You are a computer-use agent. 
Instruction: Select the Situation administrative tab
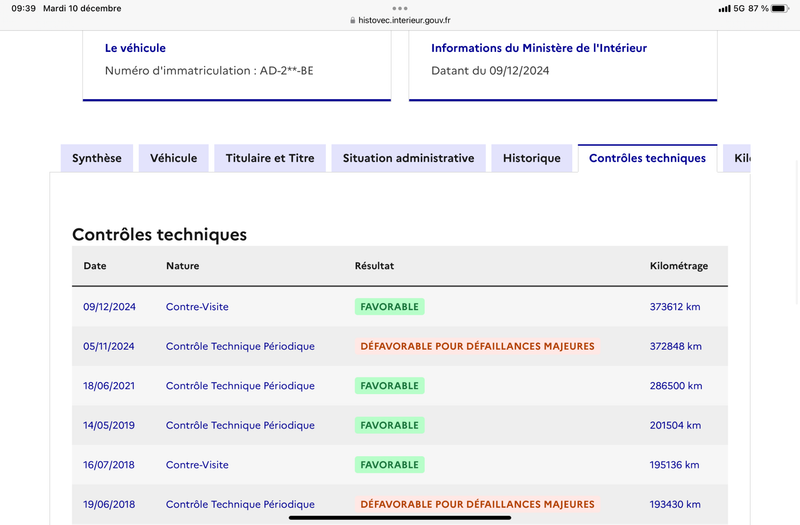(x=409, y=158)
